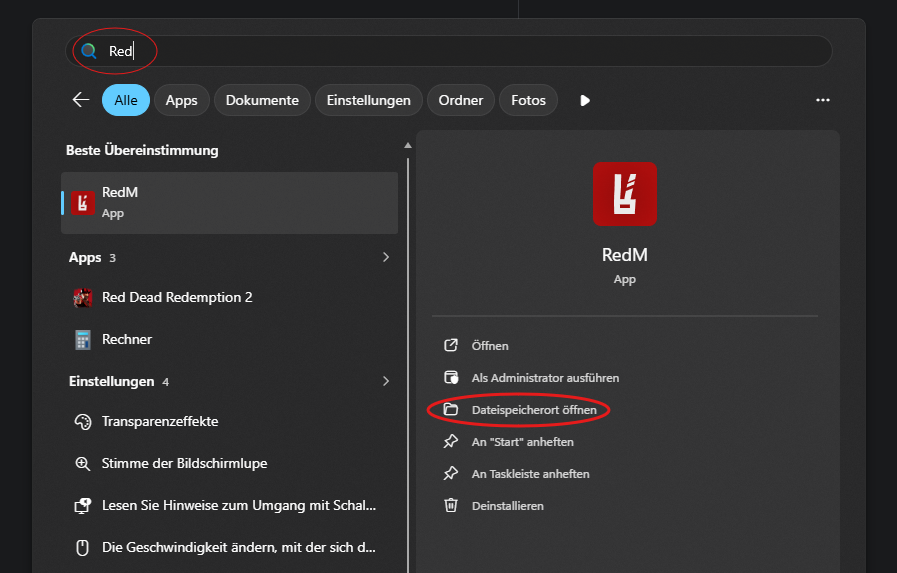Open the three-dot options menu
Image resolution: width=897 pixels, height=573 pixels.
(823, 100)
